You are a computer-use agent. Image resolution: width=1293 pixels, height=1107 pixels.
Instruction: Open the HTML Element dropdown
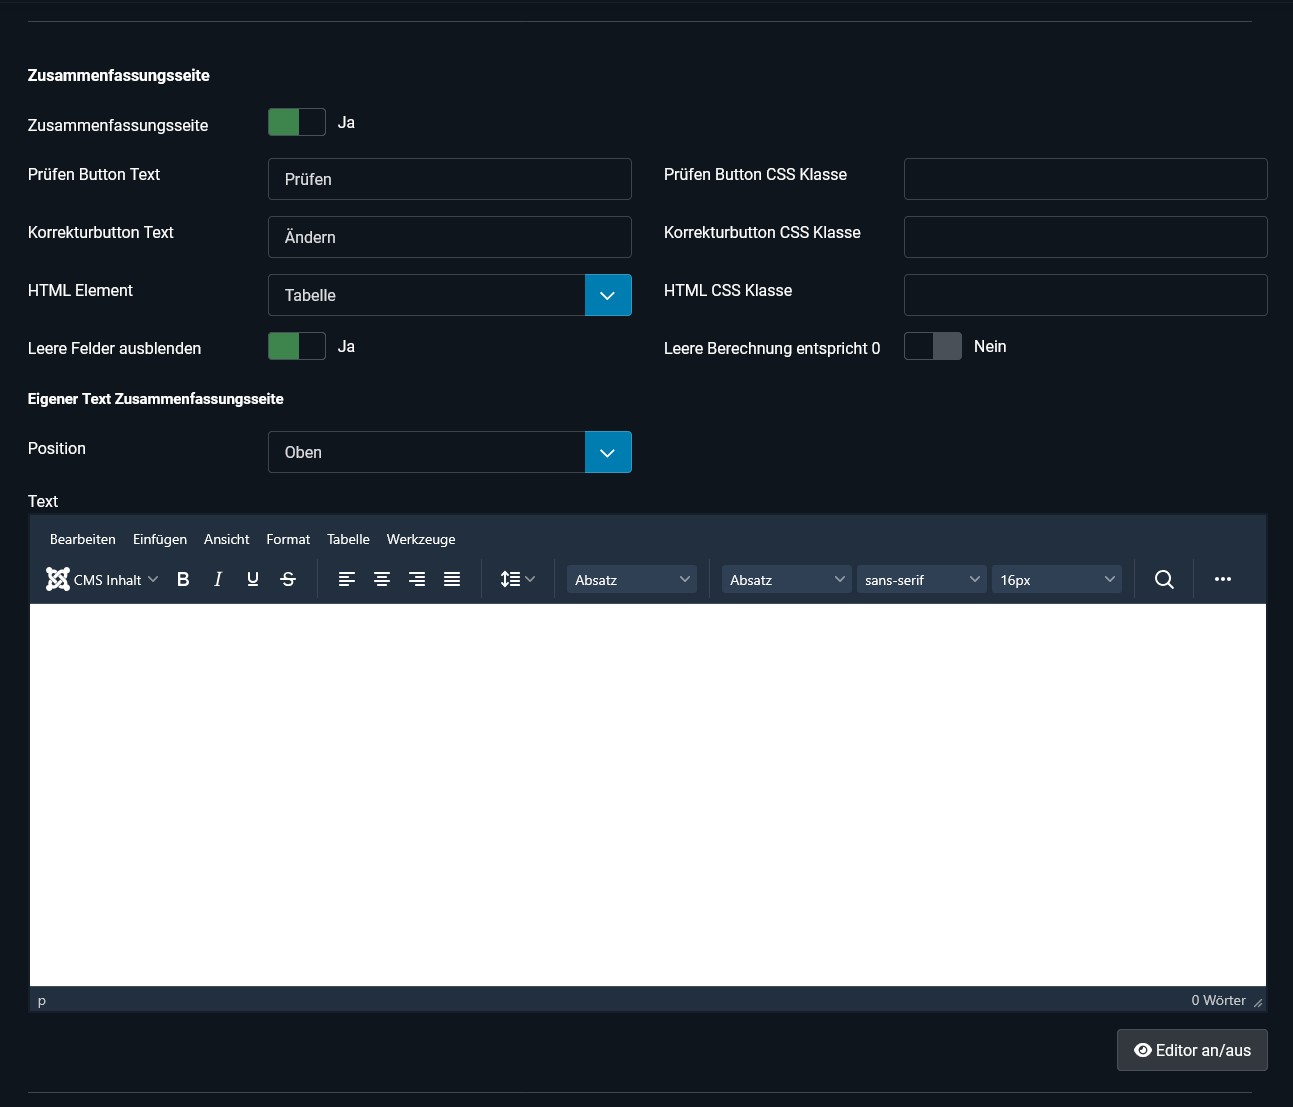coord(450,295)
